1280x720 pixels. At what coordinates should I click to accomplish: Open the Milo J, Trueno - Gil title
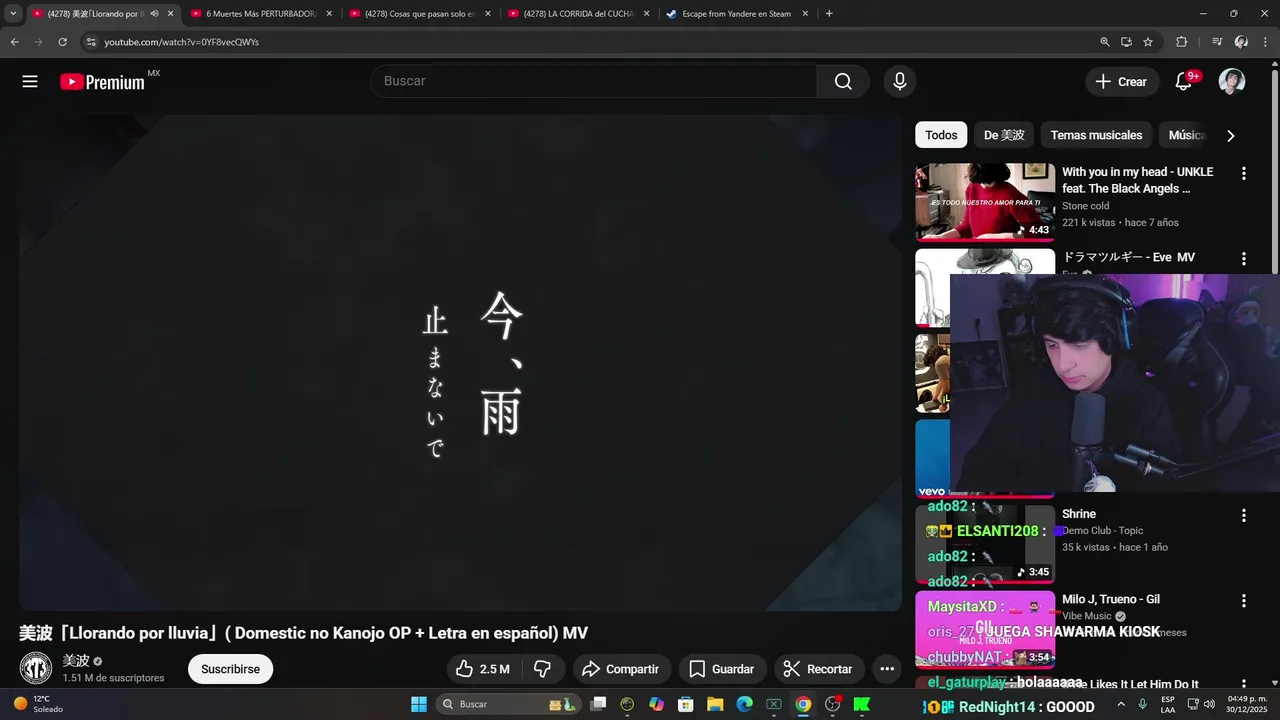(x=1111, y=599)
